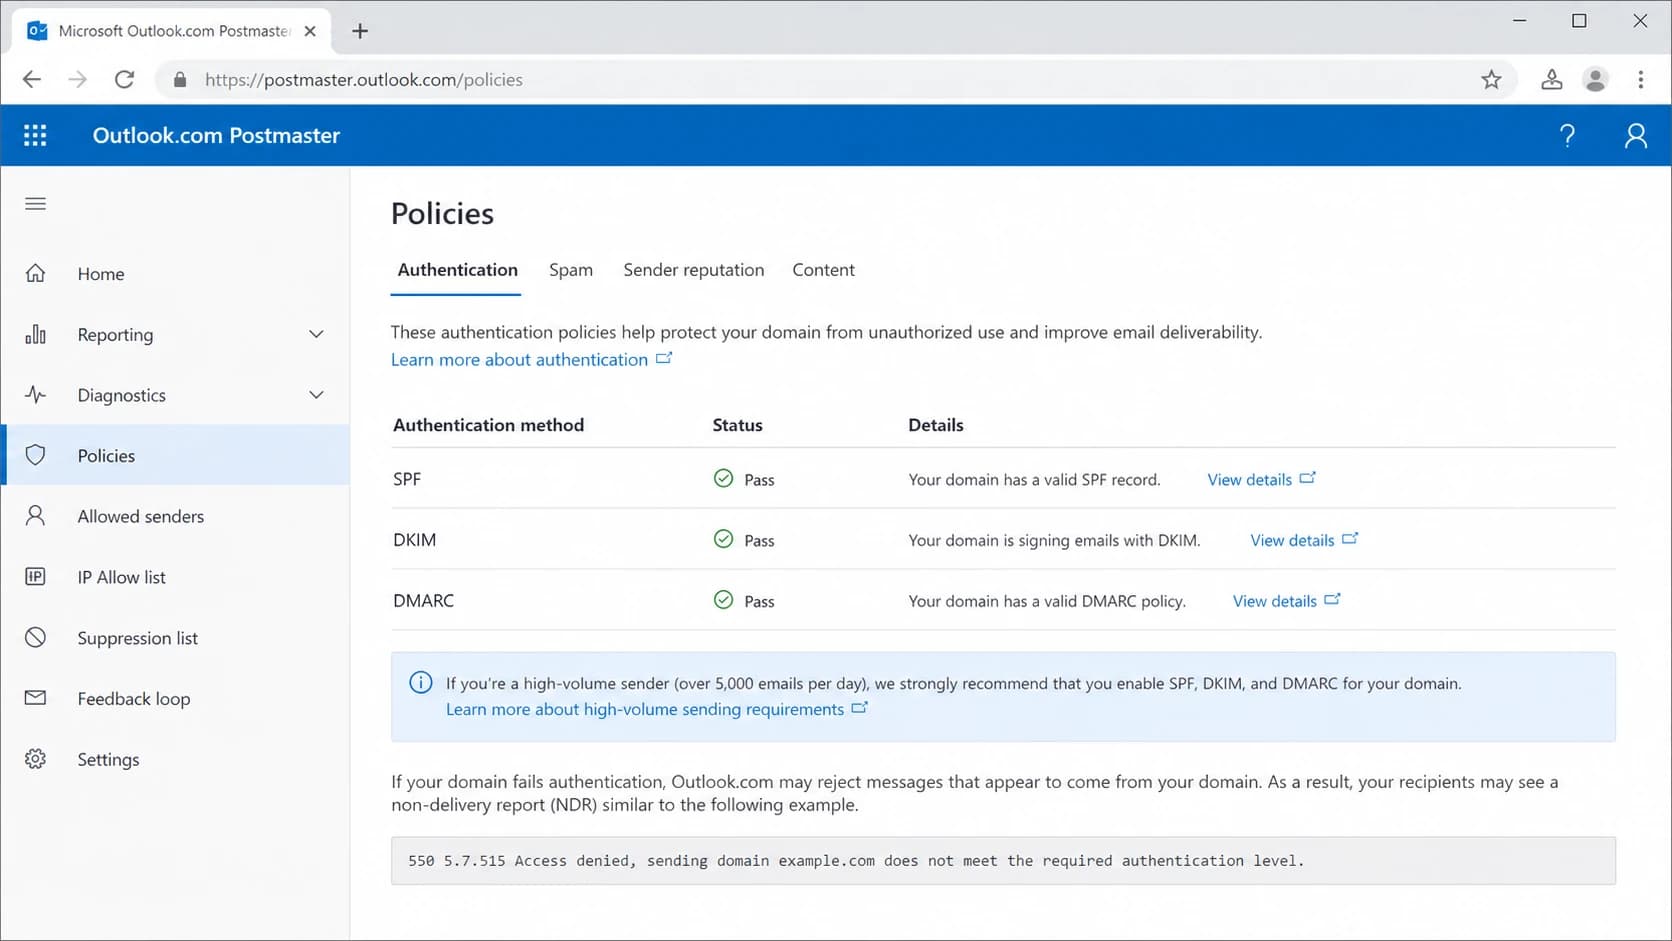Click the external link icon beside DKIM View details
The width and height of the screenshot is (1672, 941).
pos(1350,538)
